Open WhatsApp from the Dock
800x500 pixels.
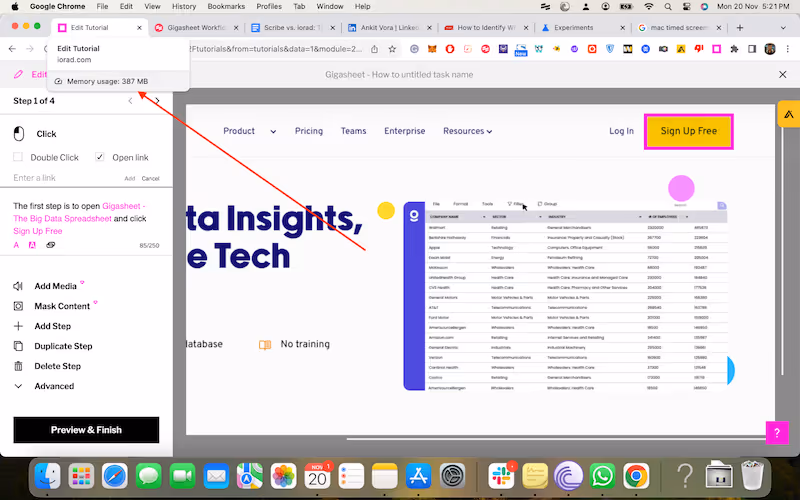[603, 476]
